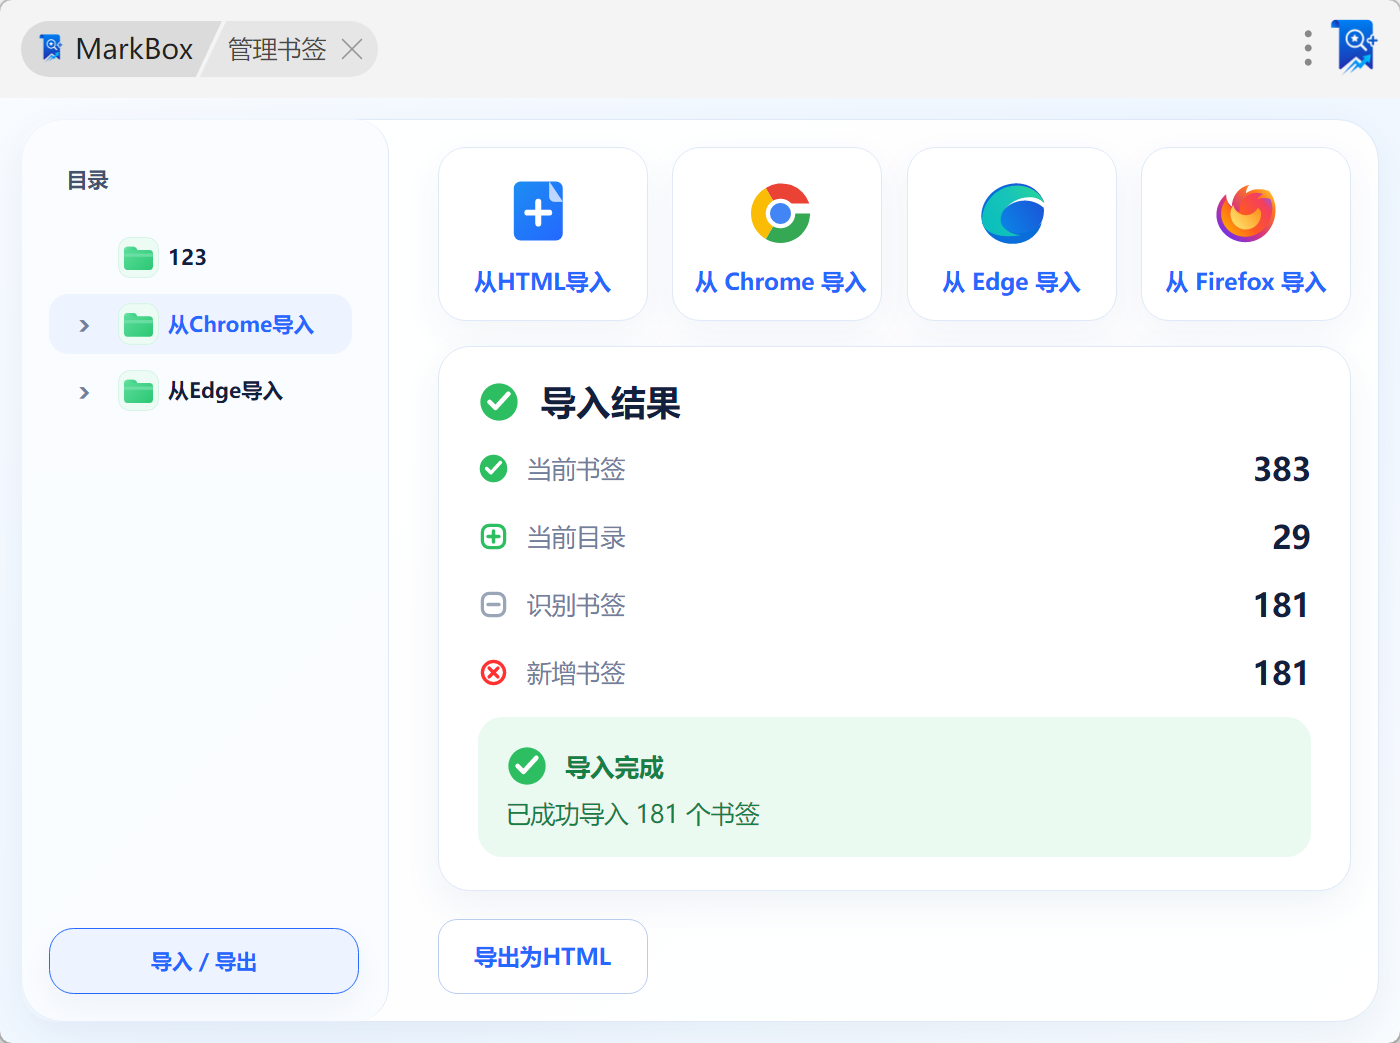Choose 从 Chrome 导入
The height and width of the screenshot is (1043, 1400).
tap(777, 234)
